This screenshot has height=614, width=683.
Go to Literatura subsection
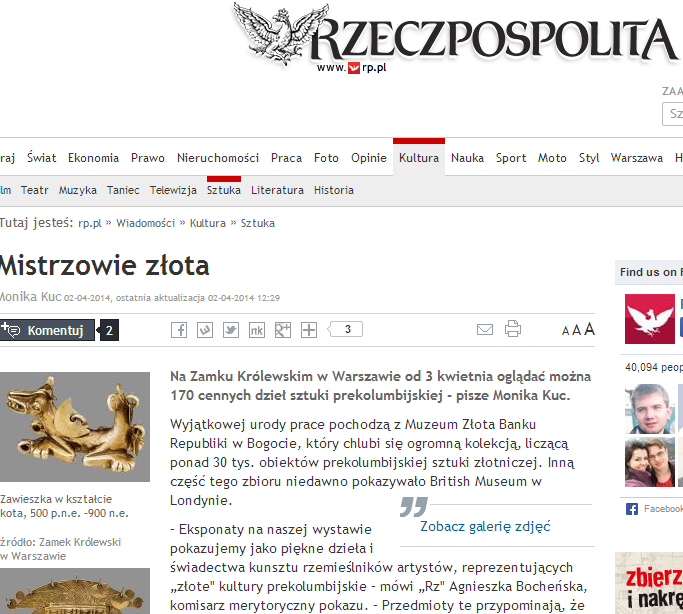[277, 190]
